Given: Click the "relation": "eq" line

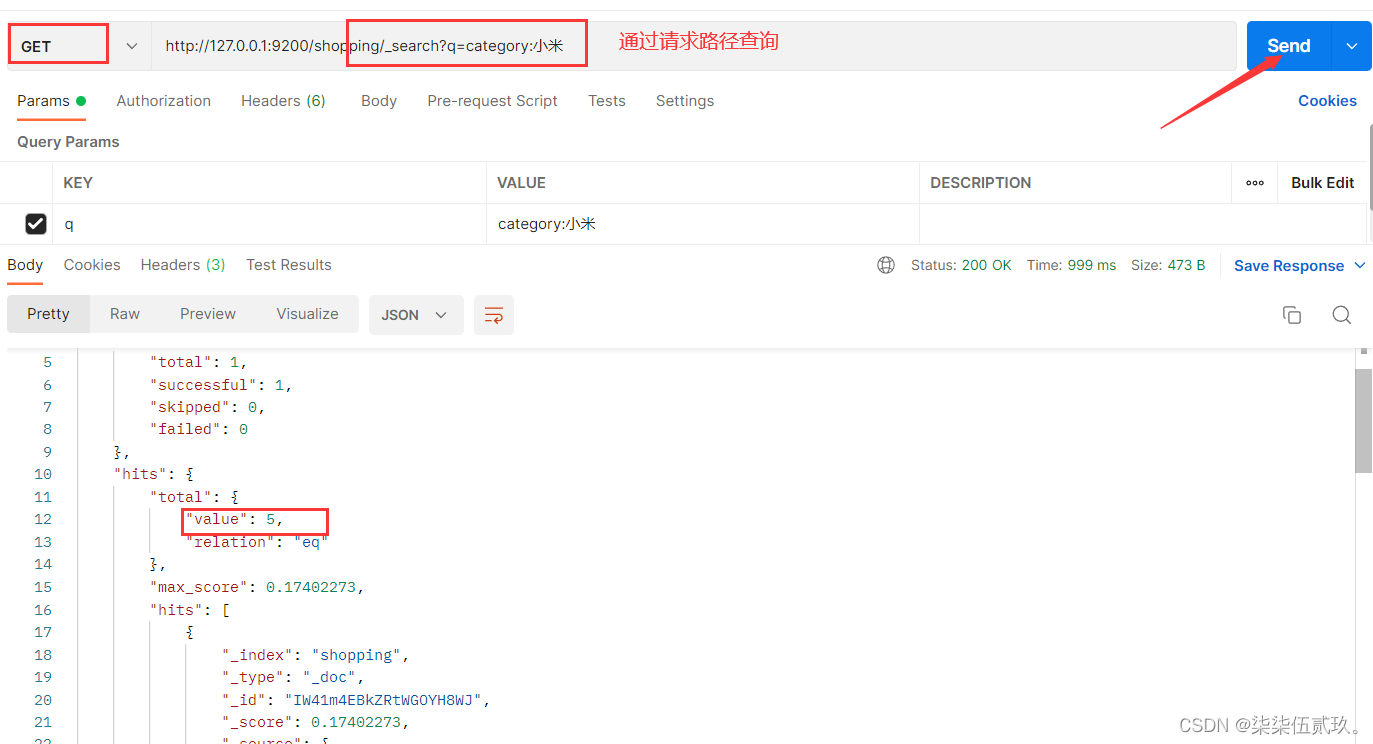Looking at the screenshot, I should pos(257,542).
